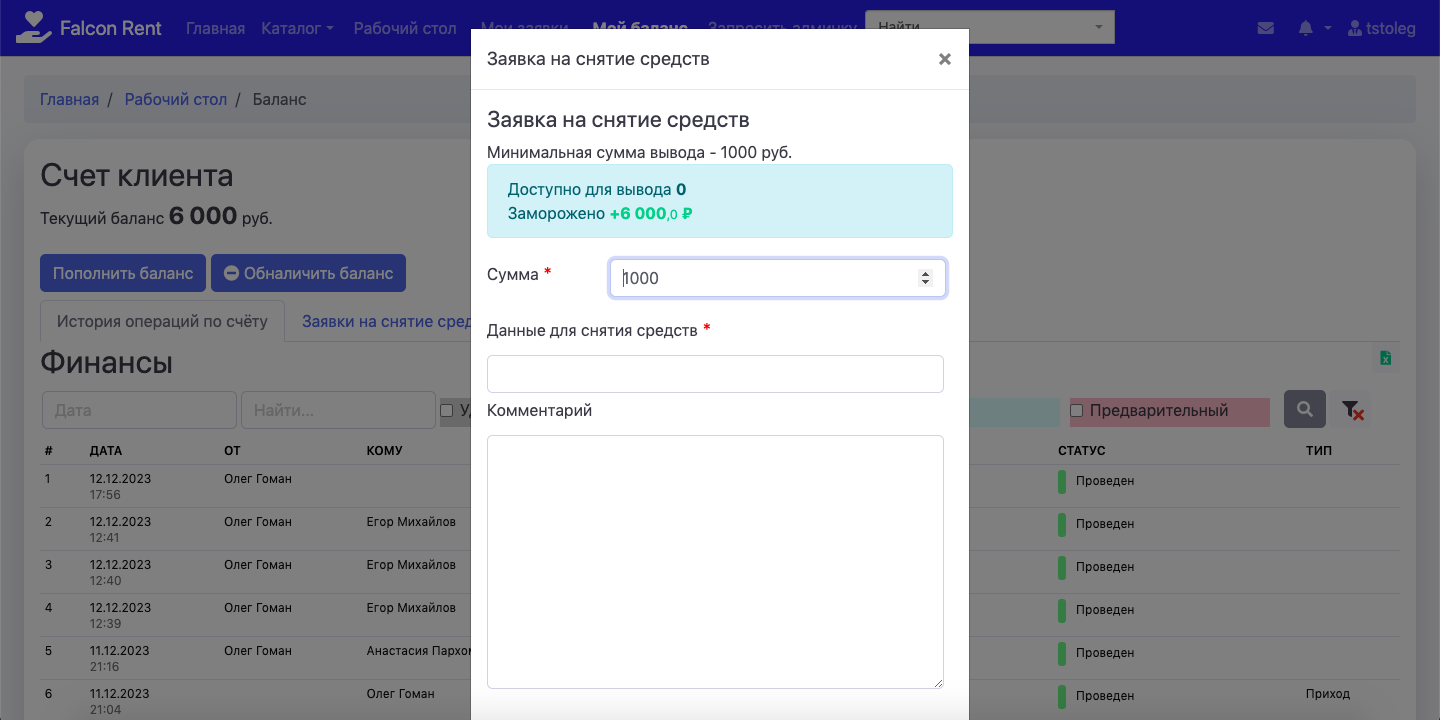The height and width of the screenshot is (720, 1440).
Task: Click the Главная breadcrumb link
Action: [69, 99]
